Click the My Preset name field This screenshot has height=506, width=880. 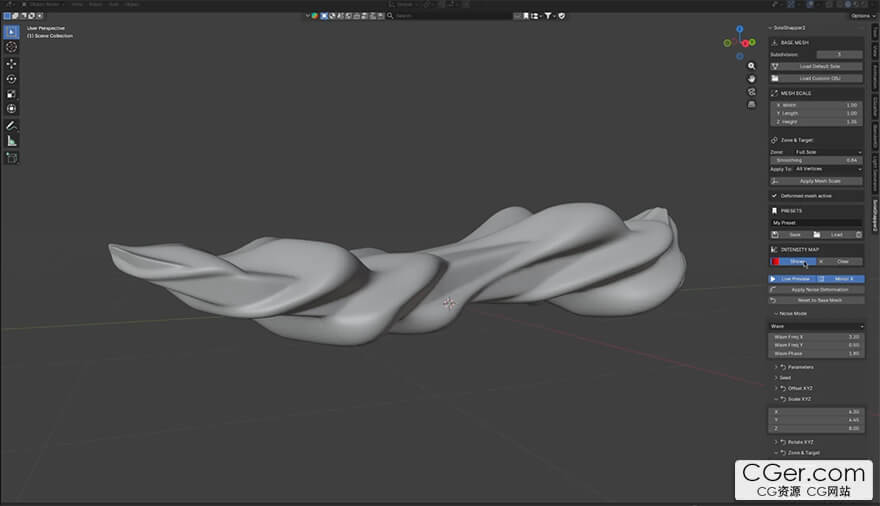point(816,223)
